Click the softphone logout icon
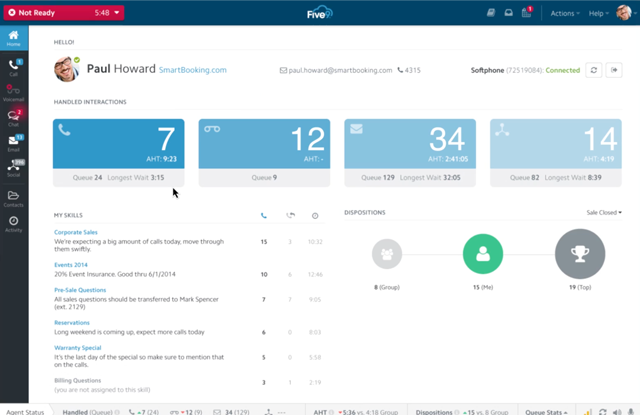This screenshot has width=640, height=415. click(x=615, y=70)
